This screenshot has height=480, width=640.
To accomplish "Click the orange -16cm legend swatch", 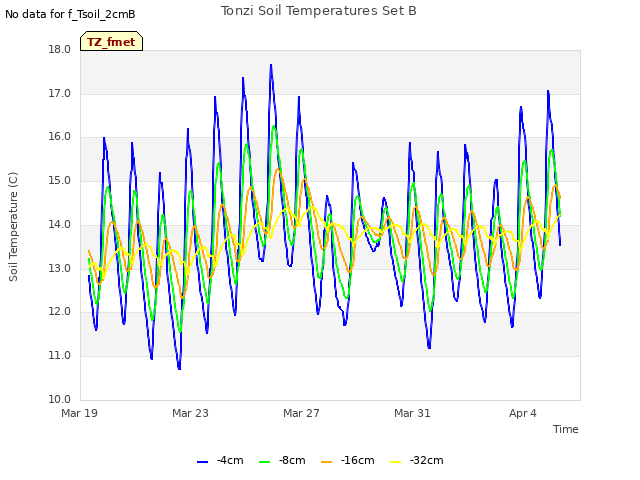I will pos(327,462).
